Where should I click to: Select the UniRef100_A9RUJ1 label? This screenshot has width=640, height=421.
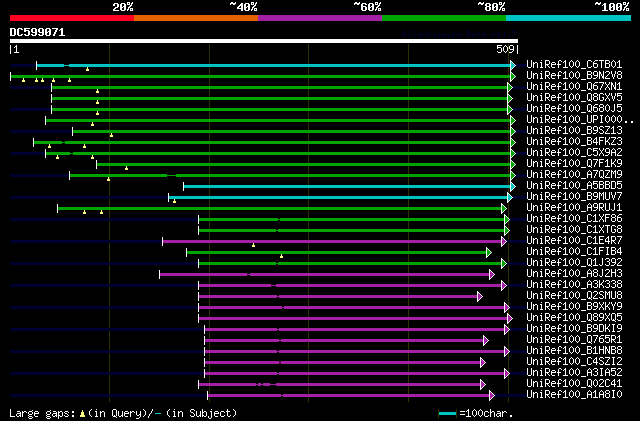coord(574,208)
